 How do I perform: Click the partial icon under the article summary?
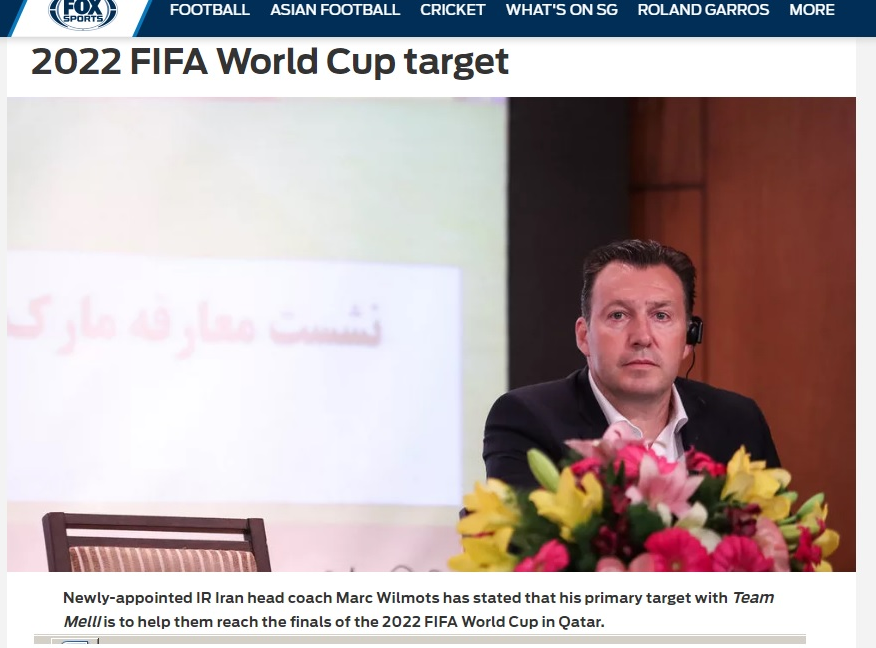click(x=75, y=643)
